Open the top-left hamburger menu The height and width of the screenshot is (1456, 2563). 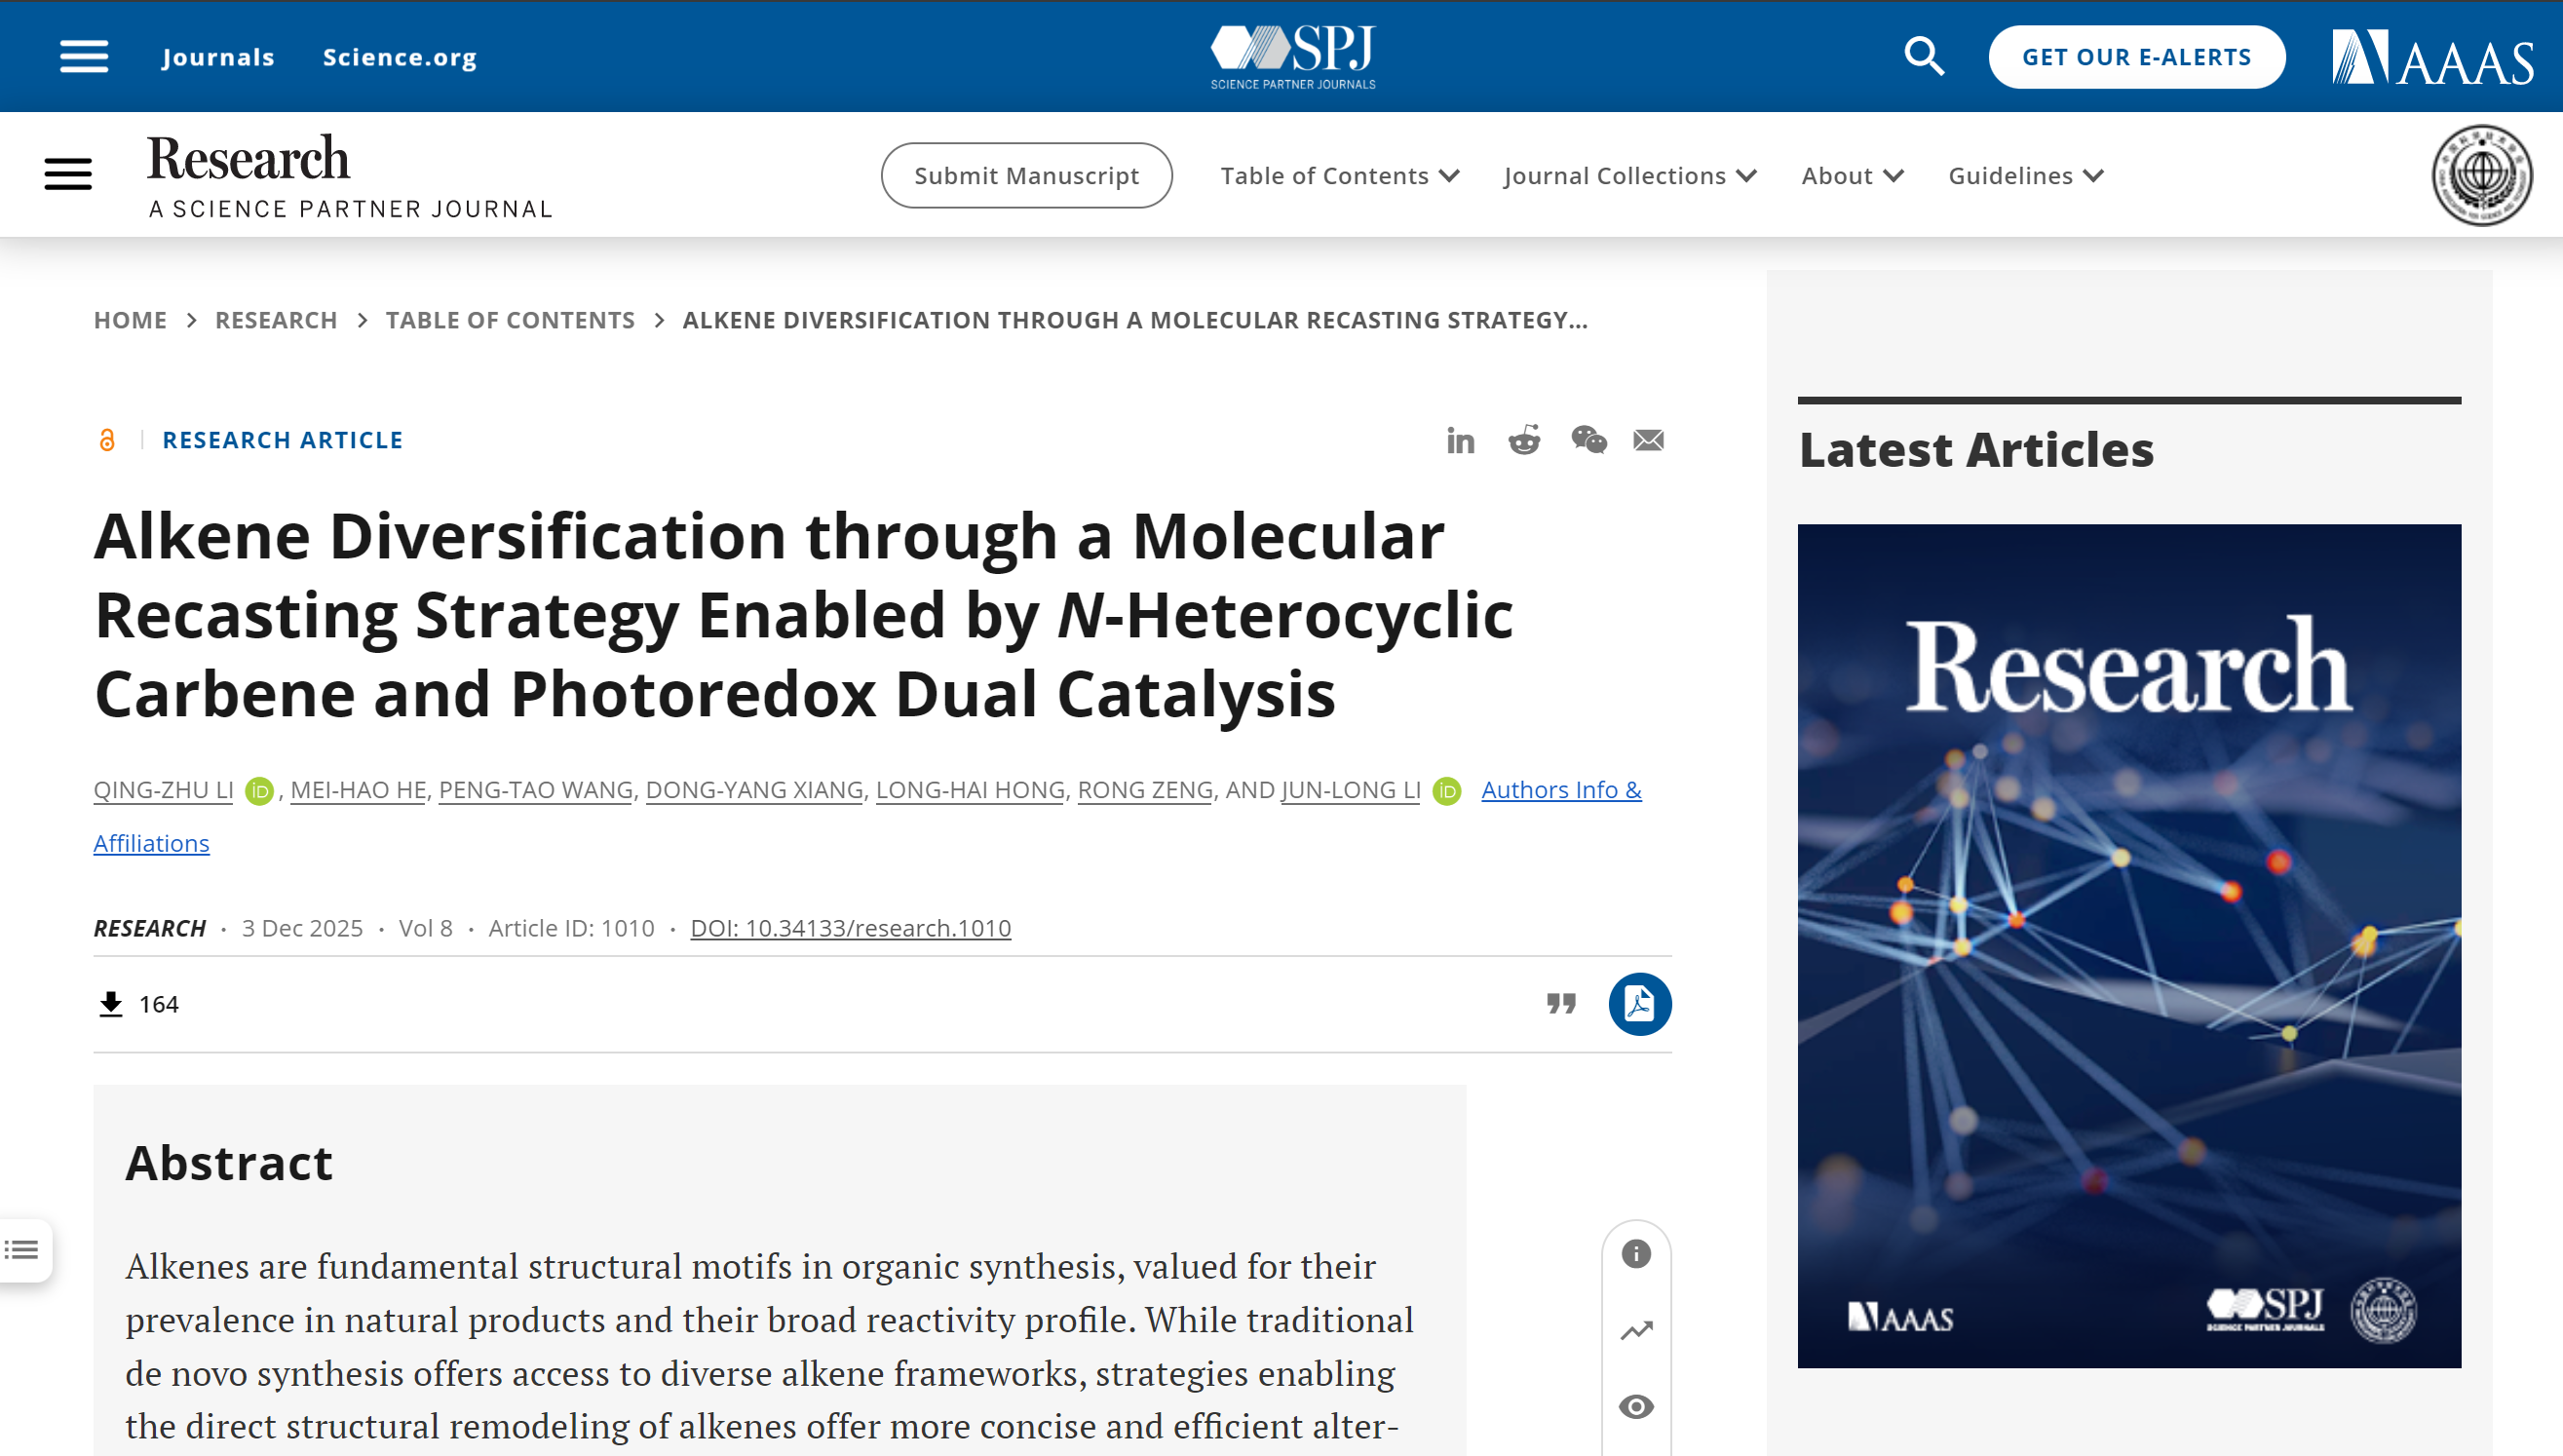(x=84, y=57)
